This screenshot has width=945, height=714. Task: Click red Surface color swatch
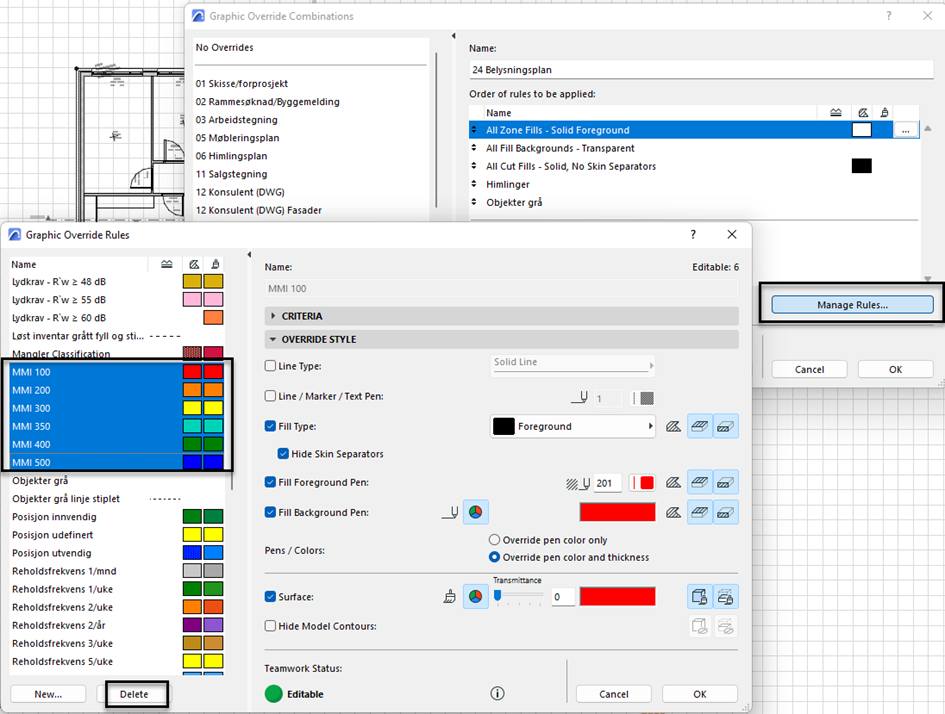click(x=617, y=597)
